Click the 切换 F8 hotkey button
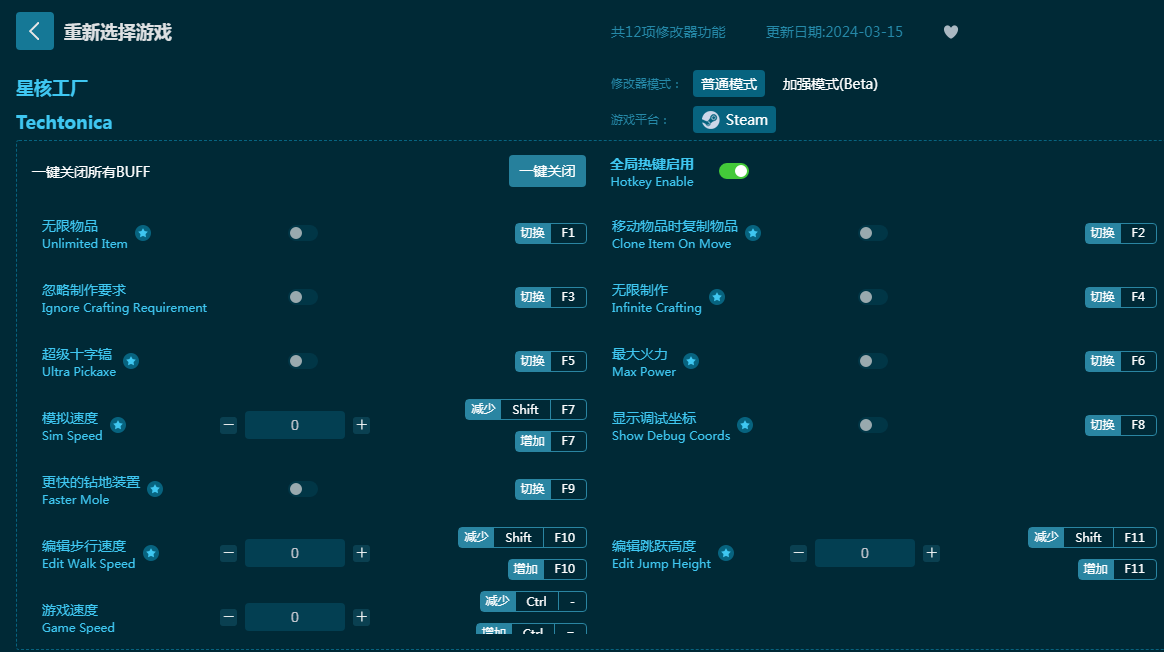1164x652 pixels. click(1121, 425)
